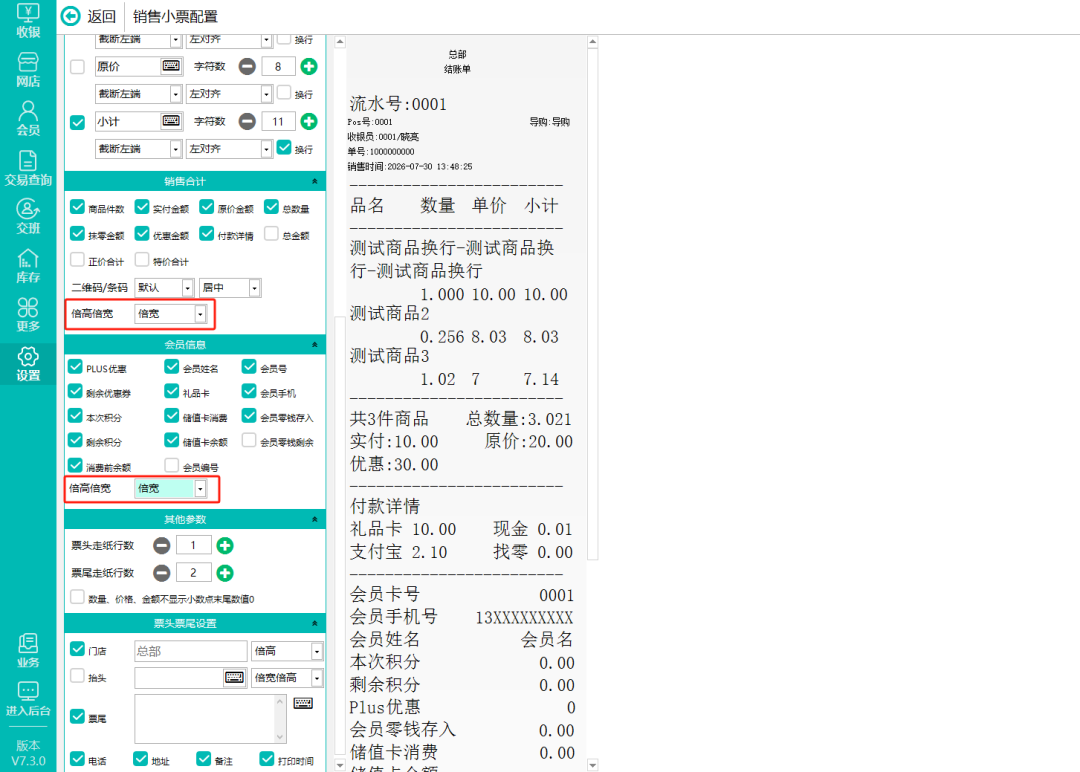The width and height of the screenshot is (1080, 772).
Task: Open the 交班 shift handover icon
Action: (x=28, y=217)
